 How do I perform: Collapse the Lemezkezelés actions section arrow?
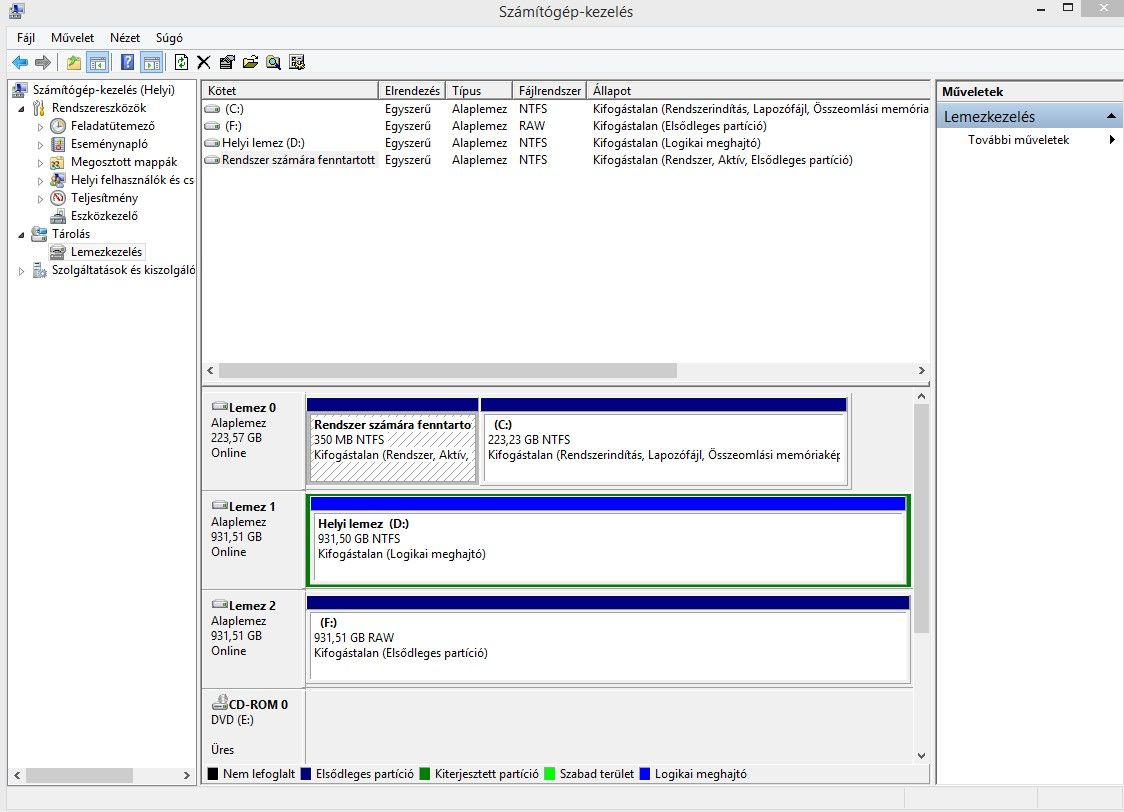click(1111, 116)
